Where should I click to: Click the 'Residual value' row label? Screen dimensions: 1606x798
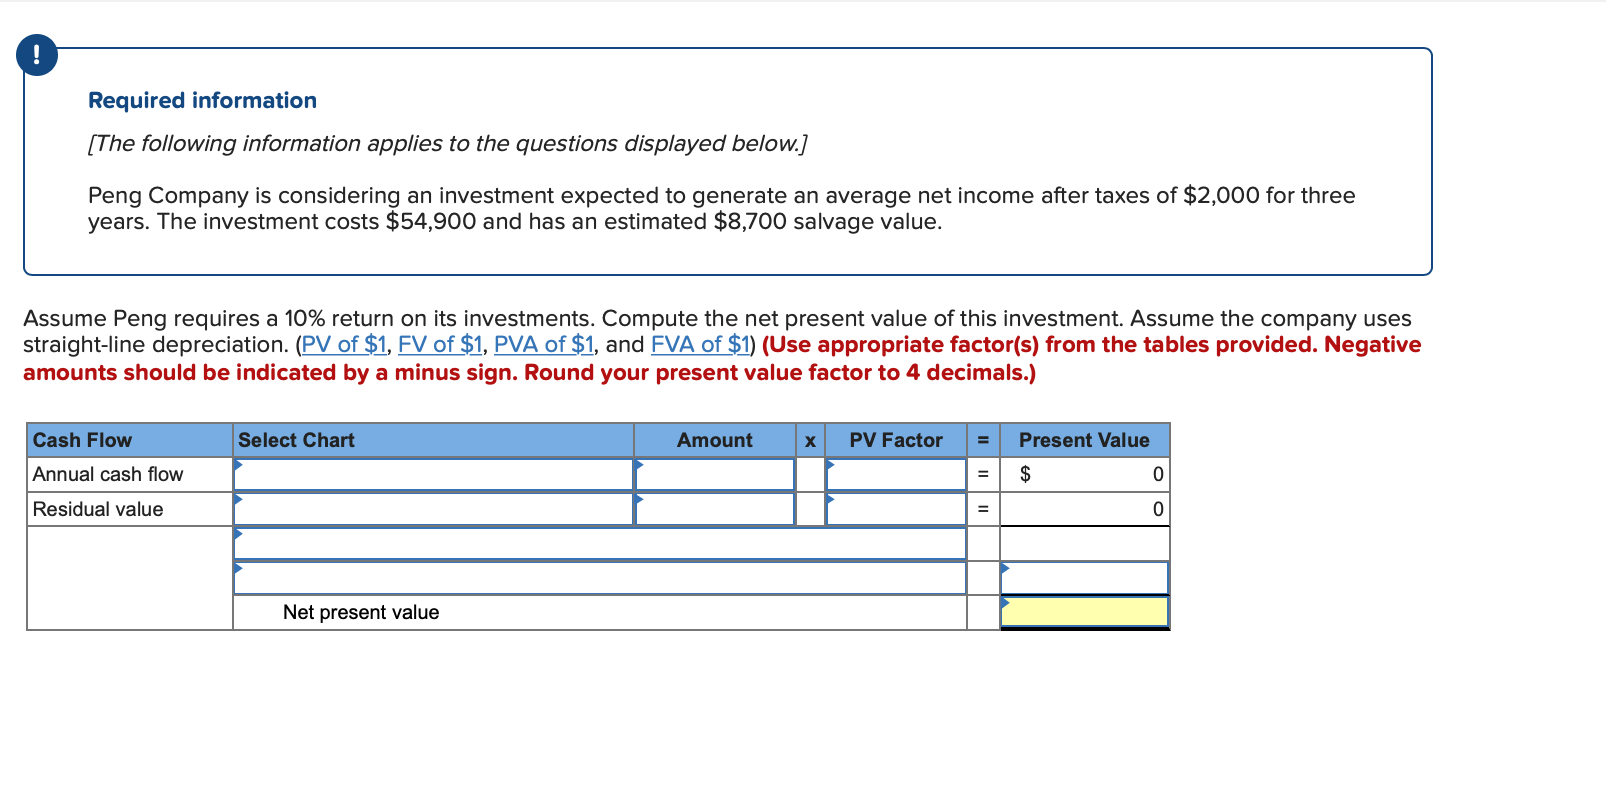point(98,509)
